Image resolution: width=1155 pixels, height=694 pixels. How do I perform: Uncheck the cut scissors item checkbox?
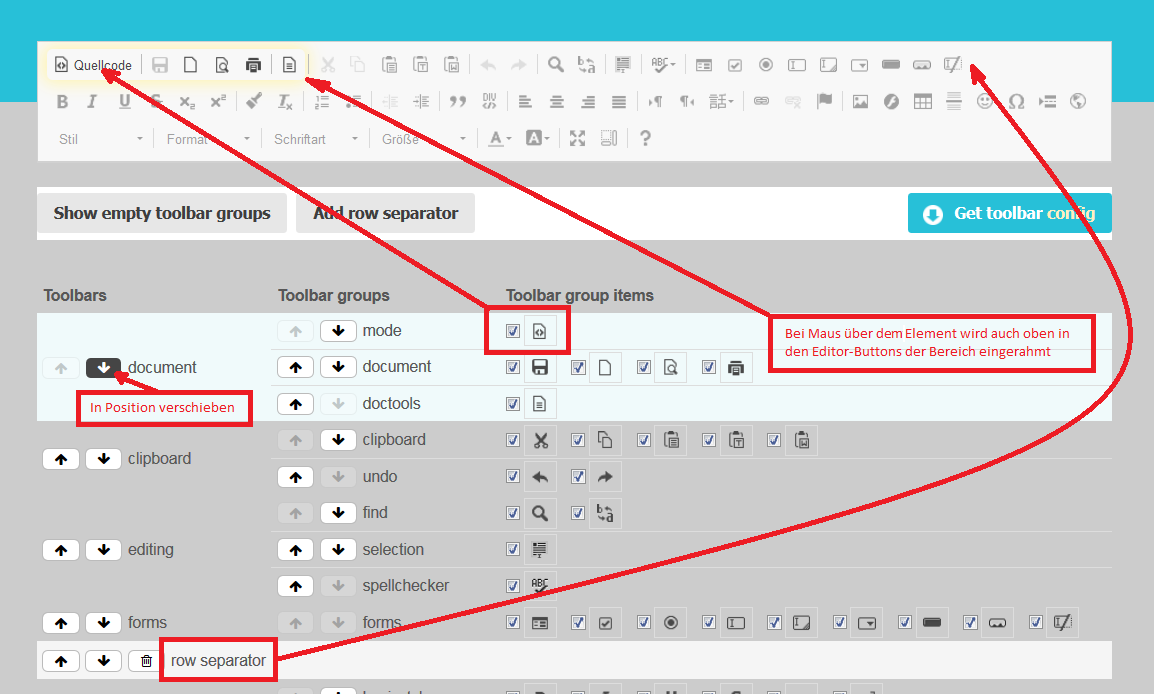[513, 440]
